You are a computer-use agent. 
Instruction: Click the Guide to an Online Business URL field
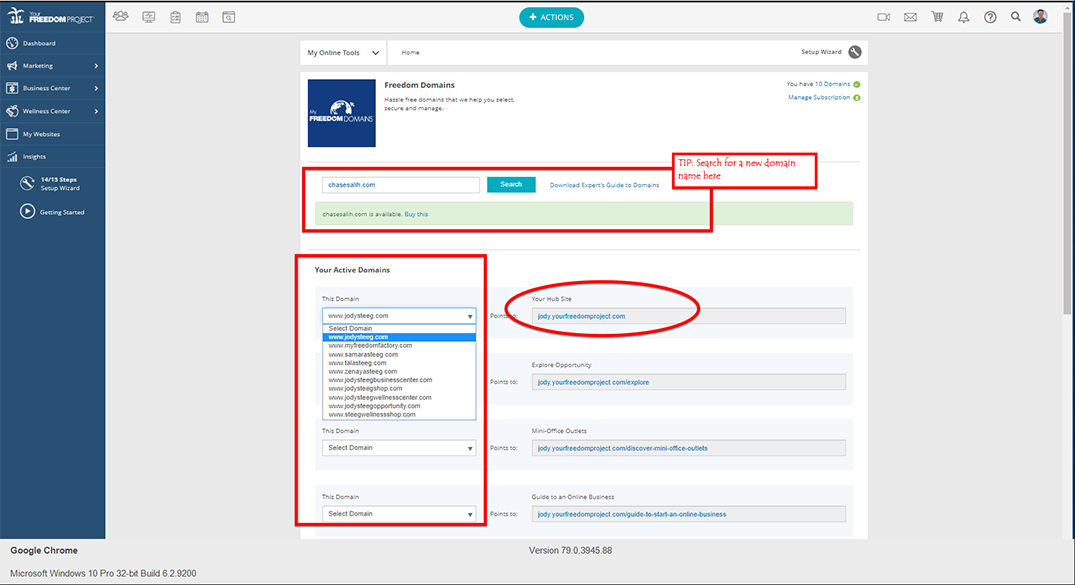(688, 514)
